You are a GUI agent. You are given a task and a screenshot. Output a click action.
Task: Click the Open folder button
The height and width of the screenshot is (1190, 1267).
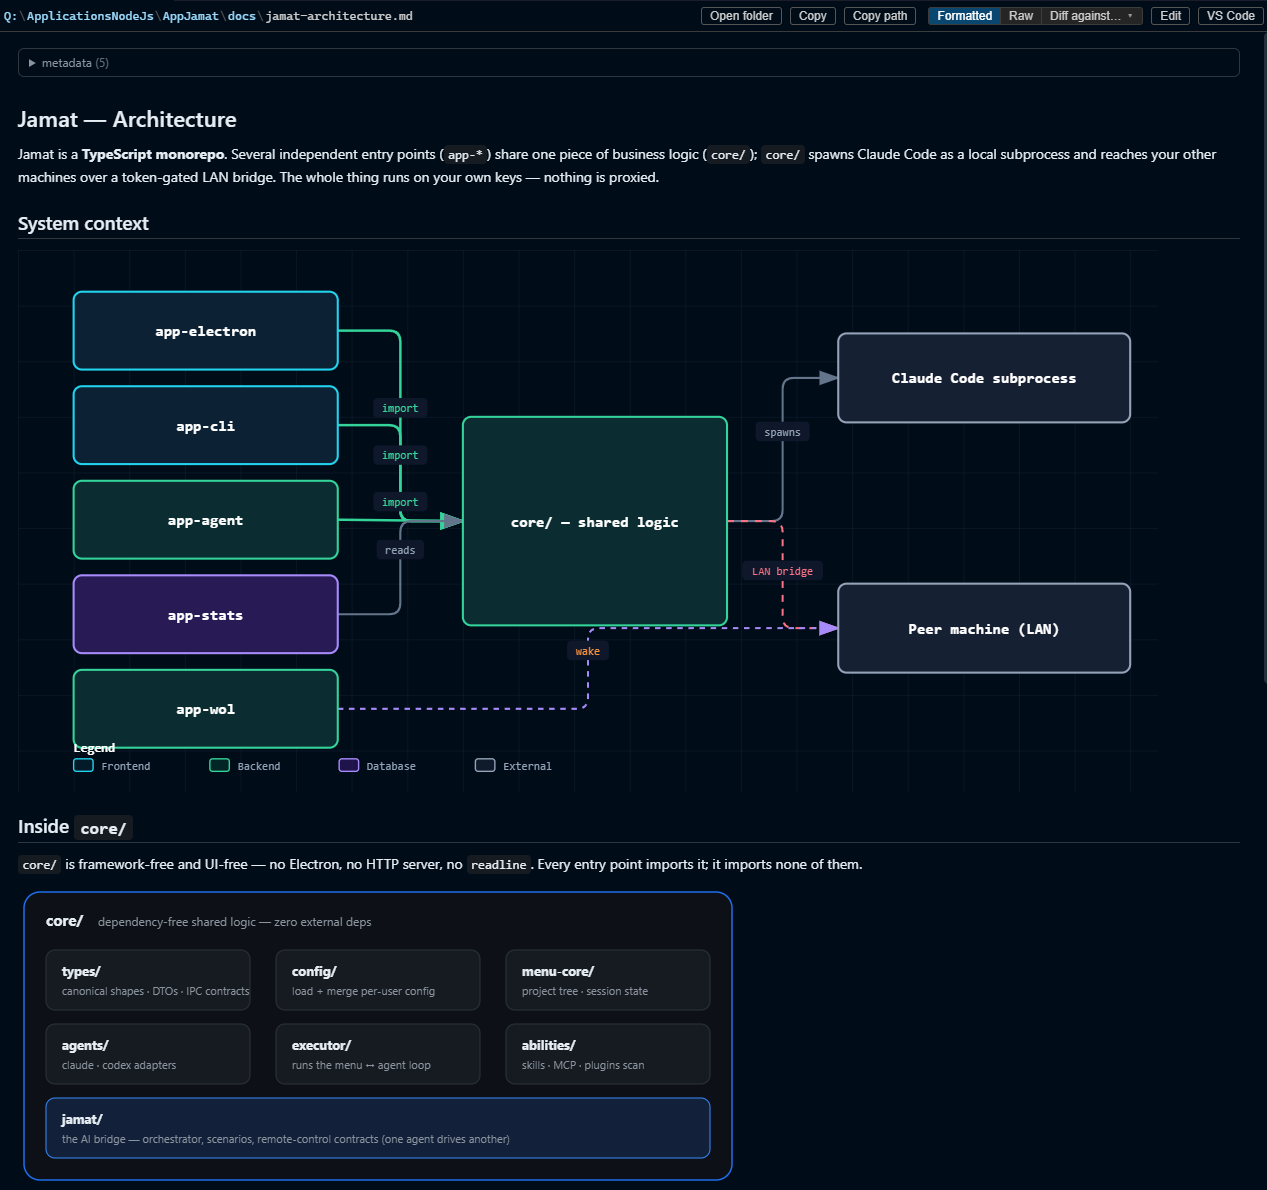741,16
